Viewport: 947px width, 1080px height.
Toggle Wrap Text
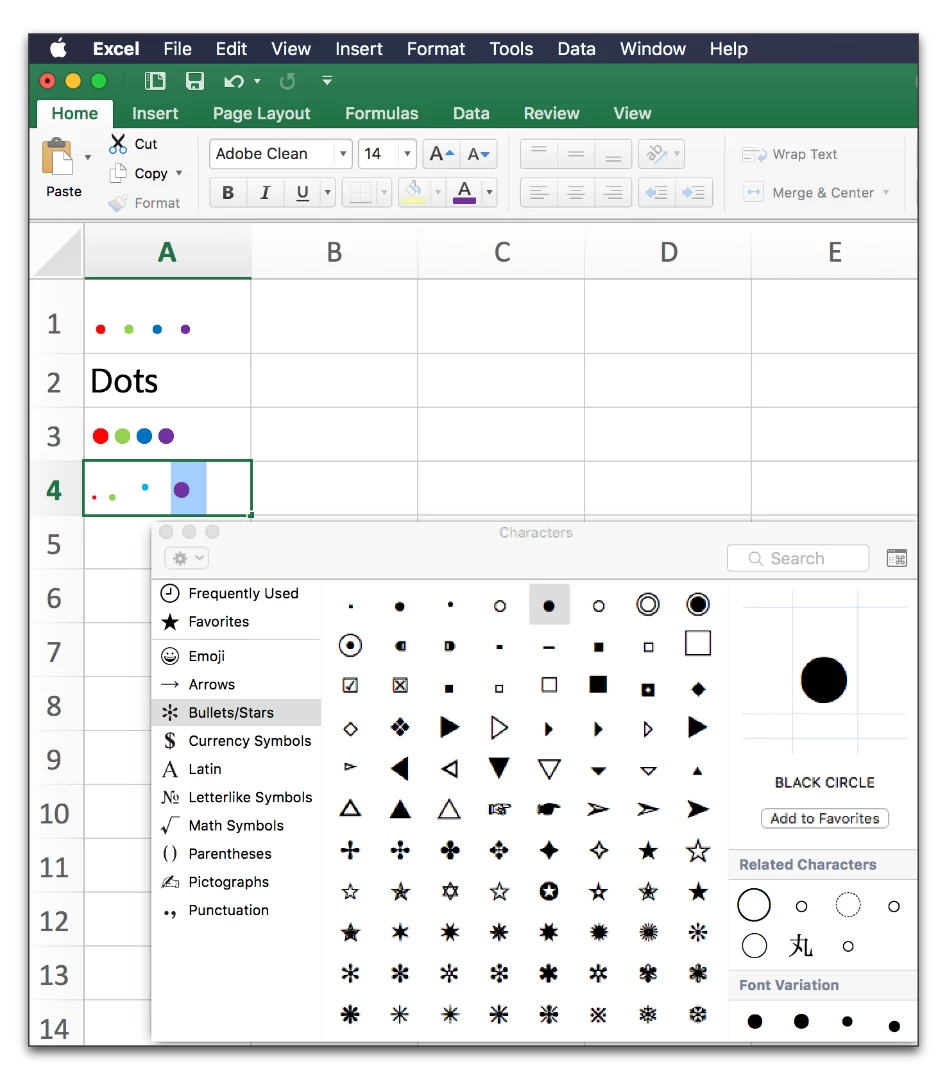pyautogui.click(x=789, y=154)
